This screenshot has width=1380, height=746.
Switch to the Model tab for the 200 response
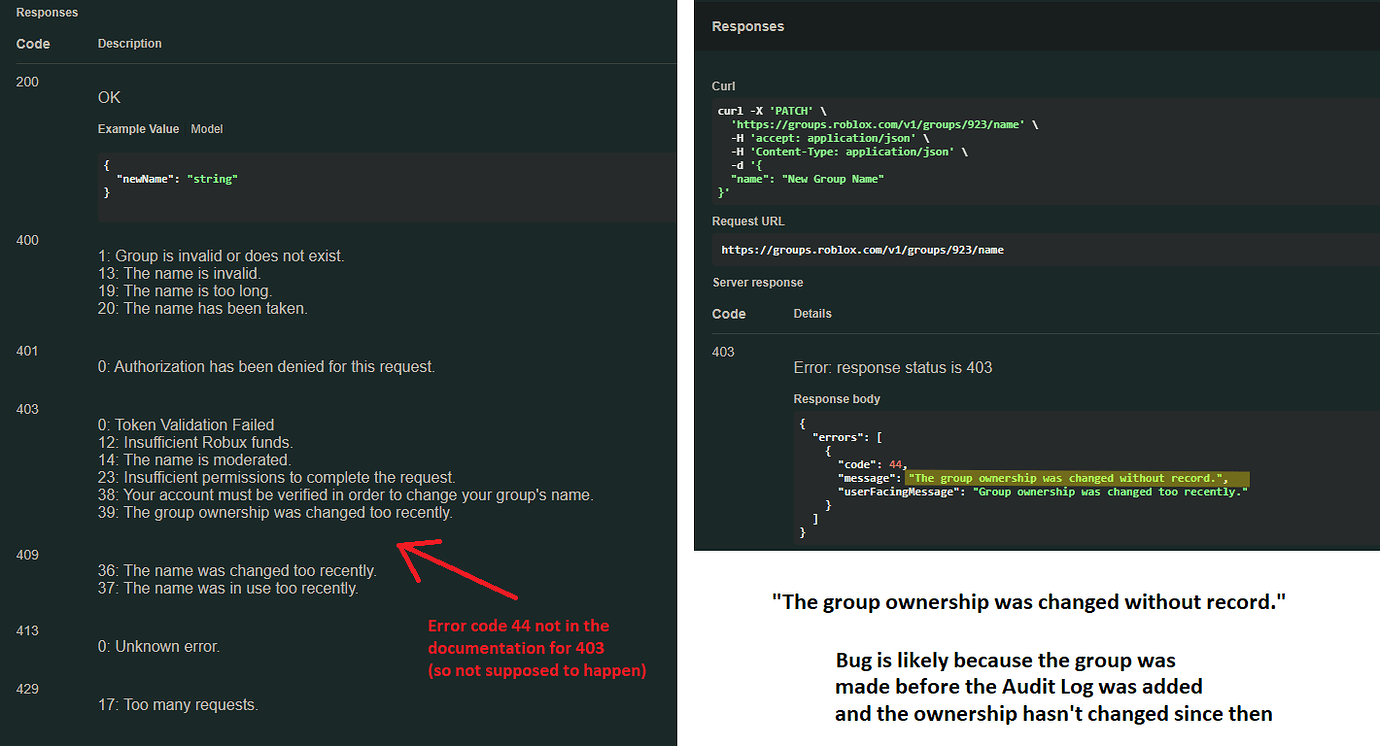[207, 128]
